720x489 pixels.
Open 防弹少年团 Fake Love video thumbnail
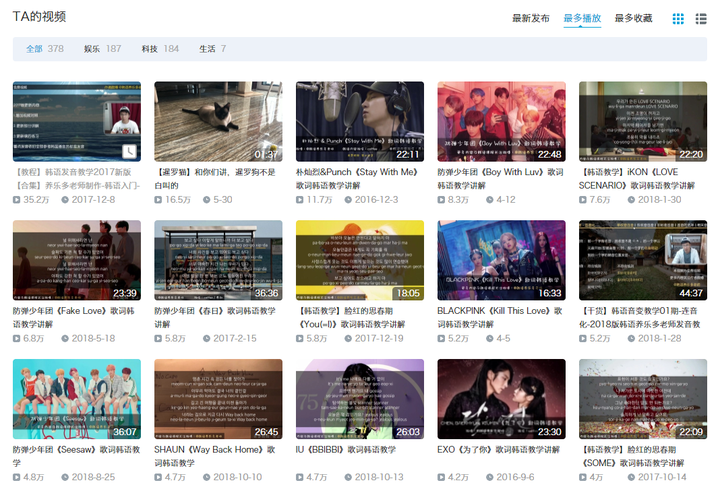click(x=77, y=260)
